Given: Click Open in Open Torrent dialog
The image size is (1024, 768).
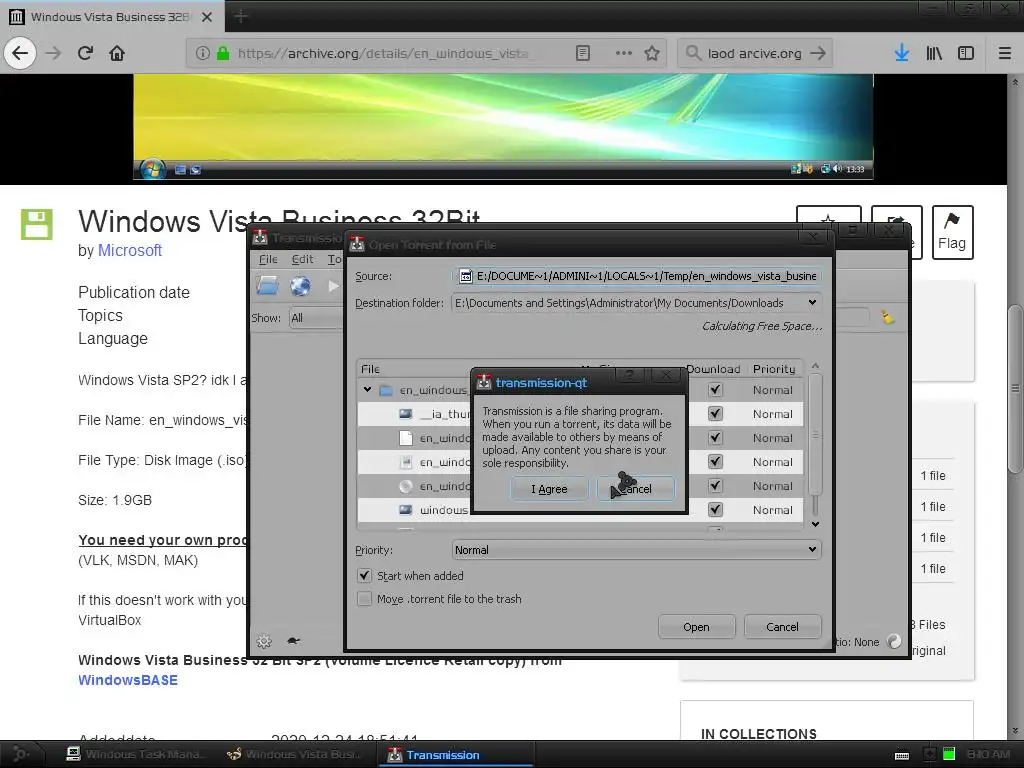Looking at the screenshot, I should click(696, 627).
